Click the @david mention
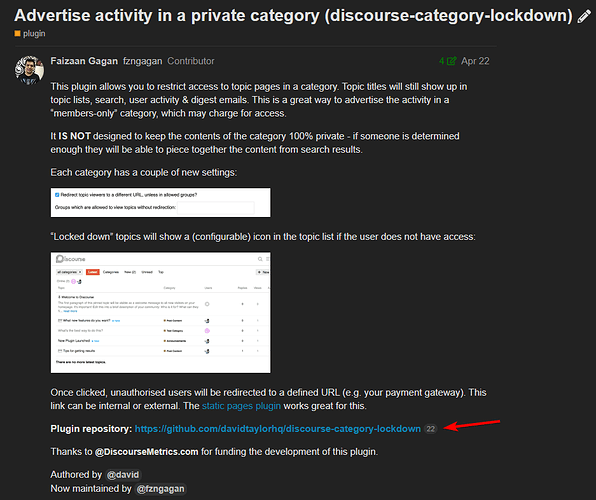 coord(122,475)
